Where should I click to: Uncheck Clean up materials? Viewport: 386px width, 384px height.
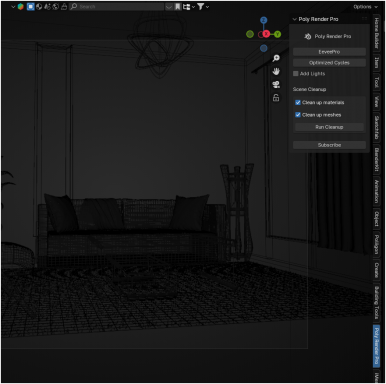[298, 103]
